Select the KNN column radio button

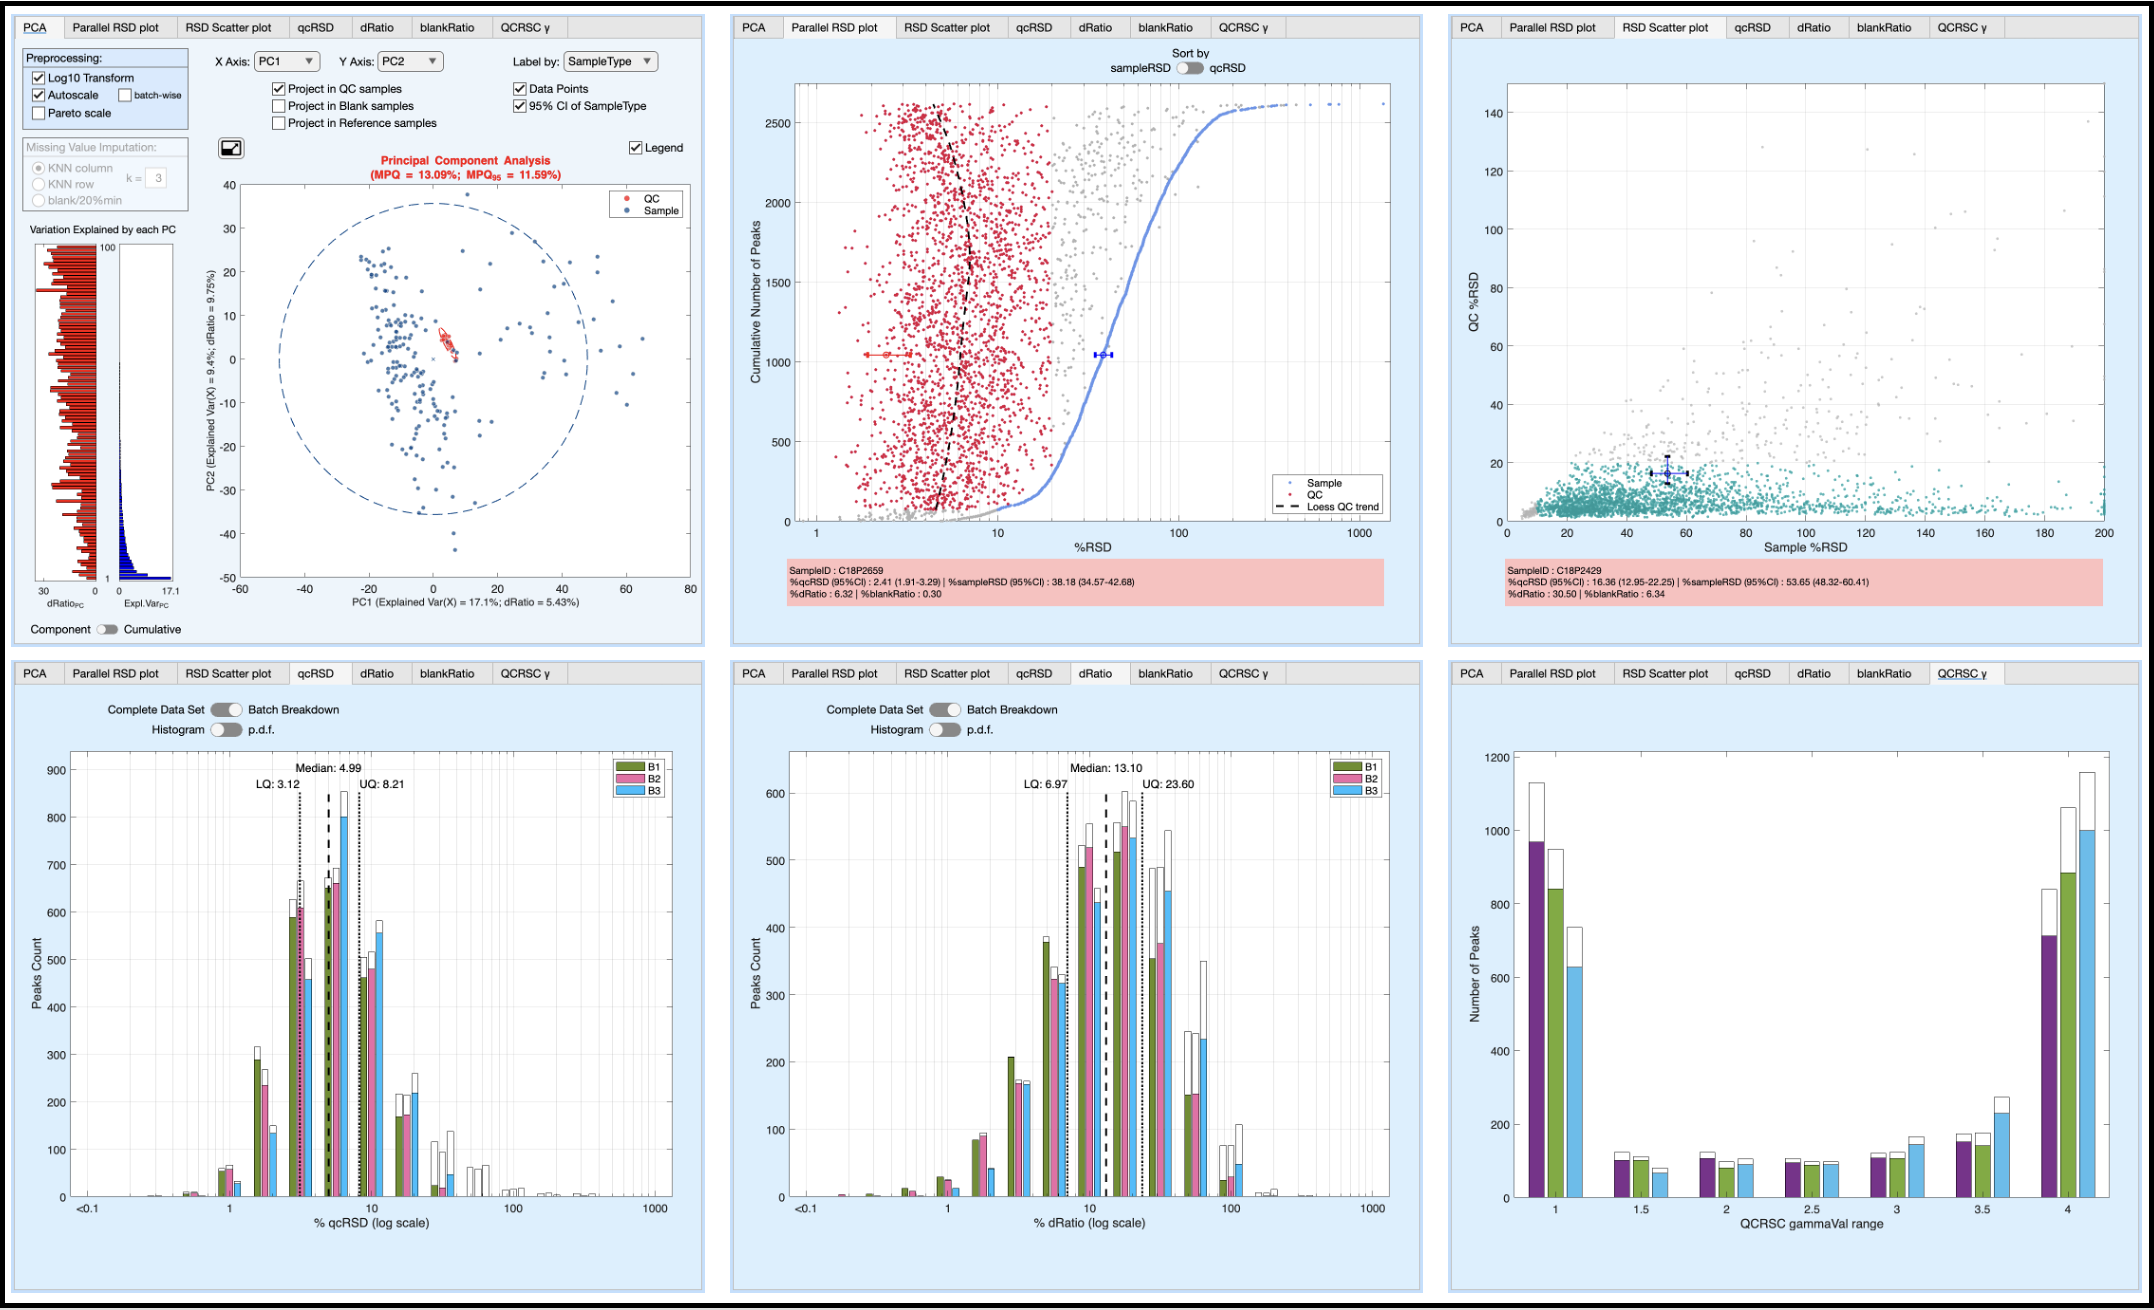[x=39, y=168]
